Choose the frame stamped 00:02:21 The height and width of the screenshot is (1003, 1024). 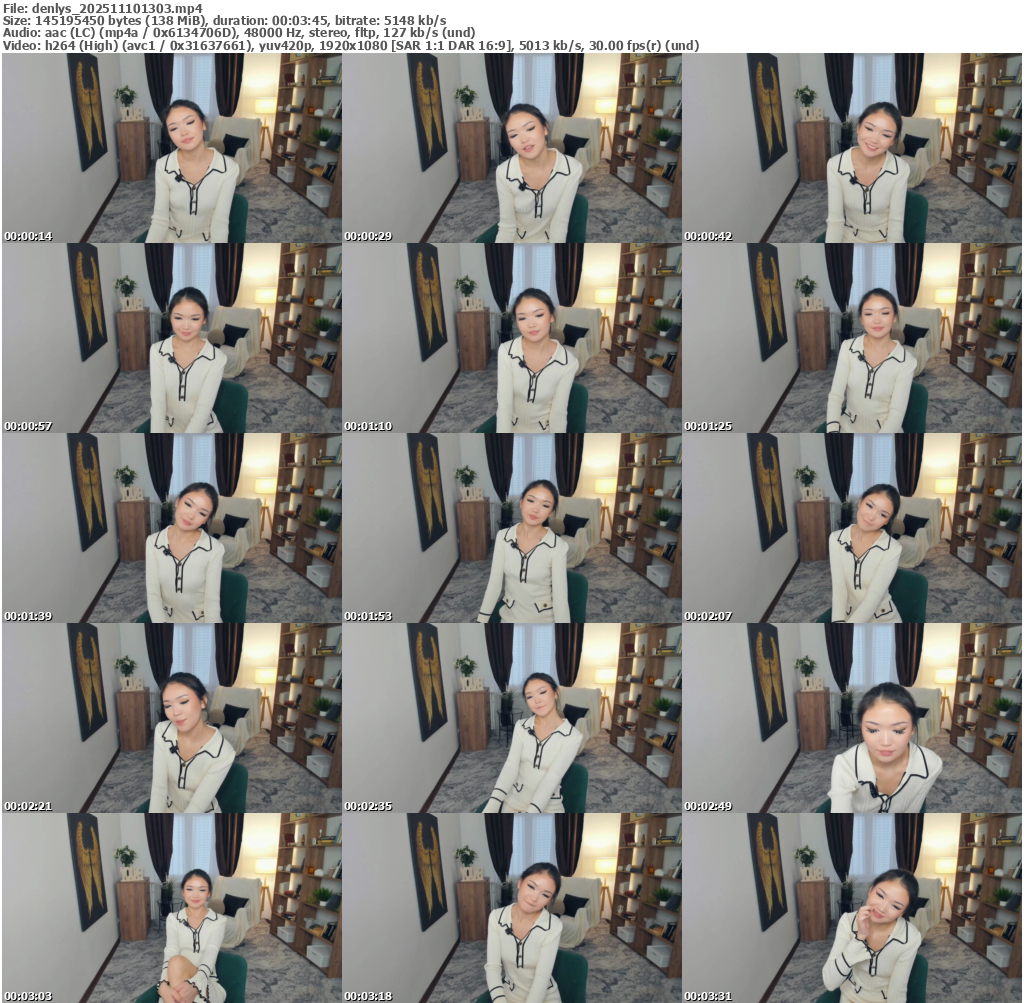(172, 718)
